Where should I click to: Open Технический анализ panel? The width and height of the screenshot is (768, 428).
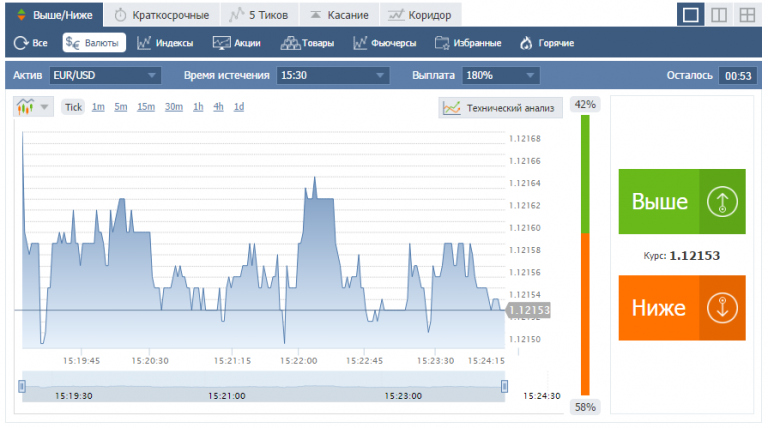500,108
